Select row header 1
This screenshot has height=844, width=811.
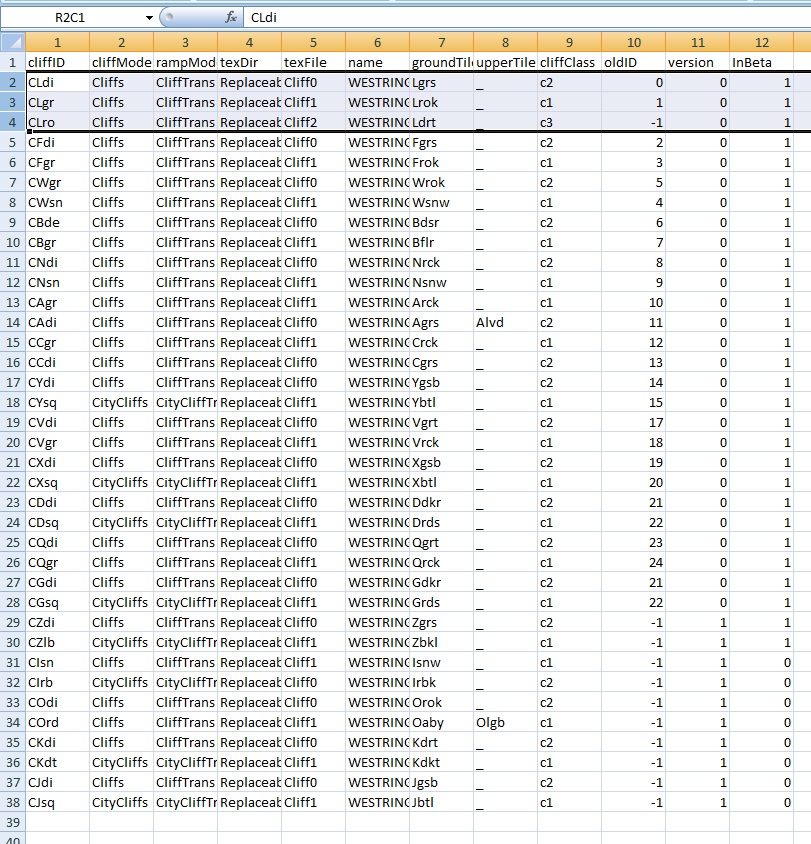[x=13, y=62]
